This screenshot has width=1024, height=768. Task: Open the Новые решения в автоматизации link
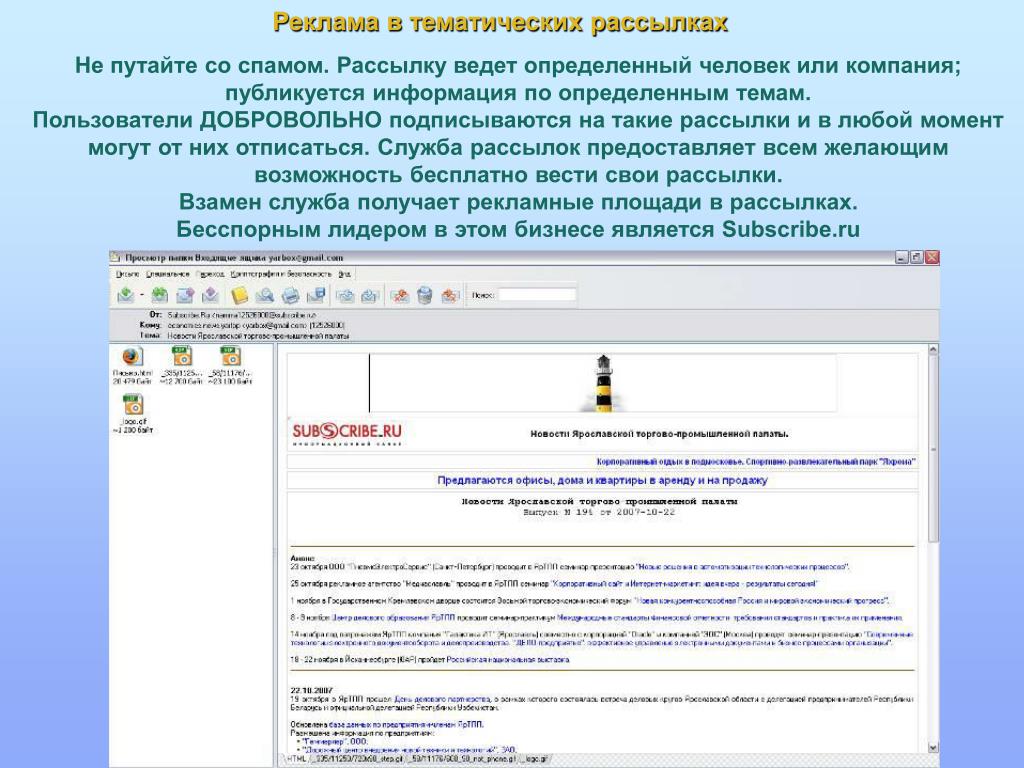point(742,567)
